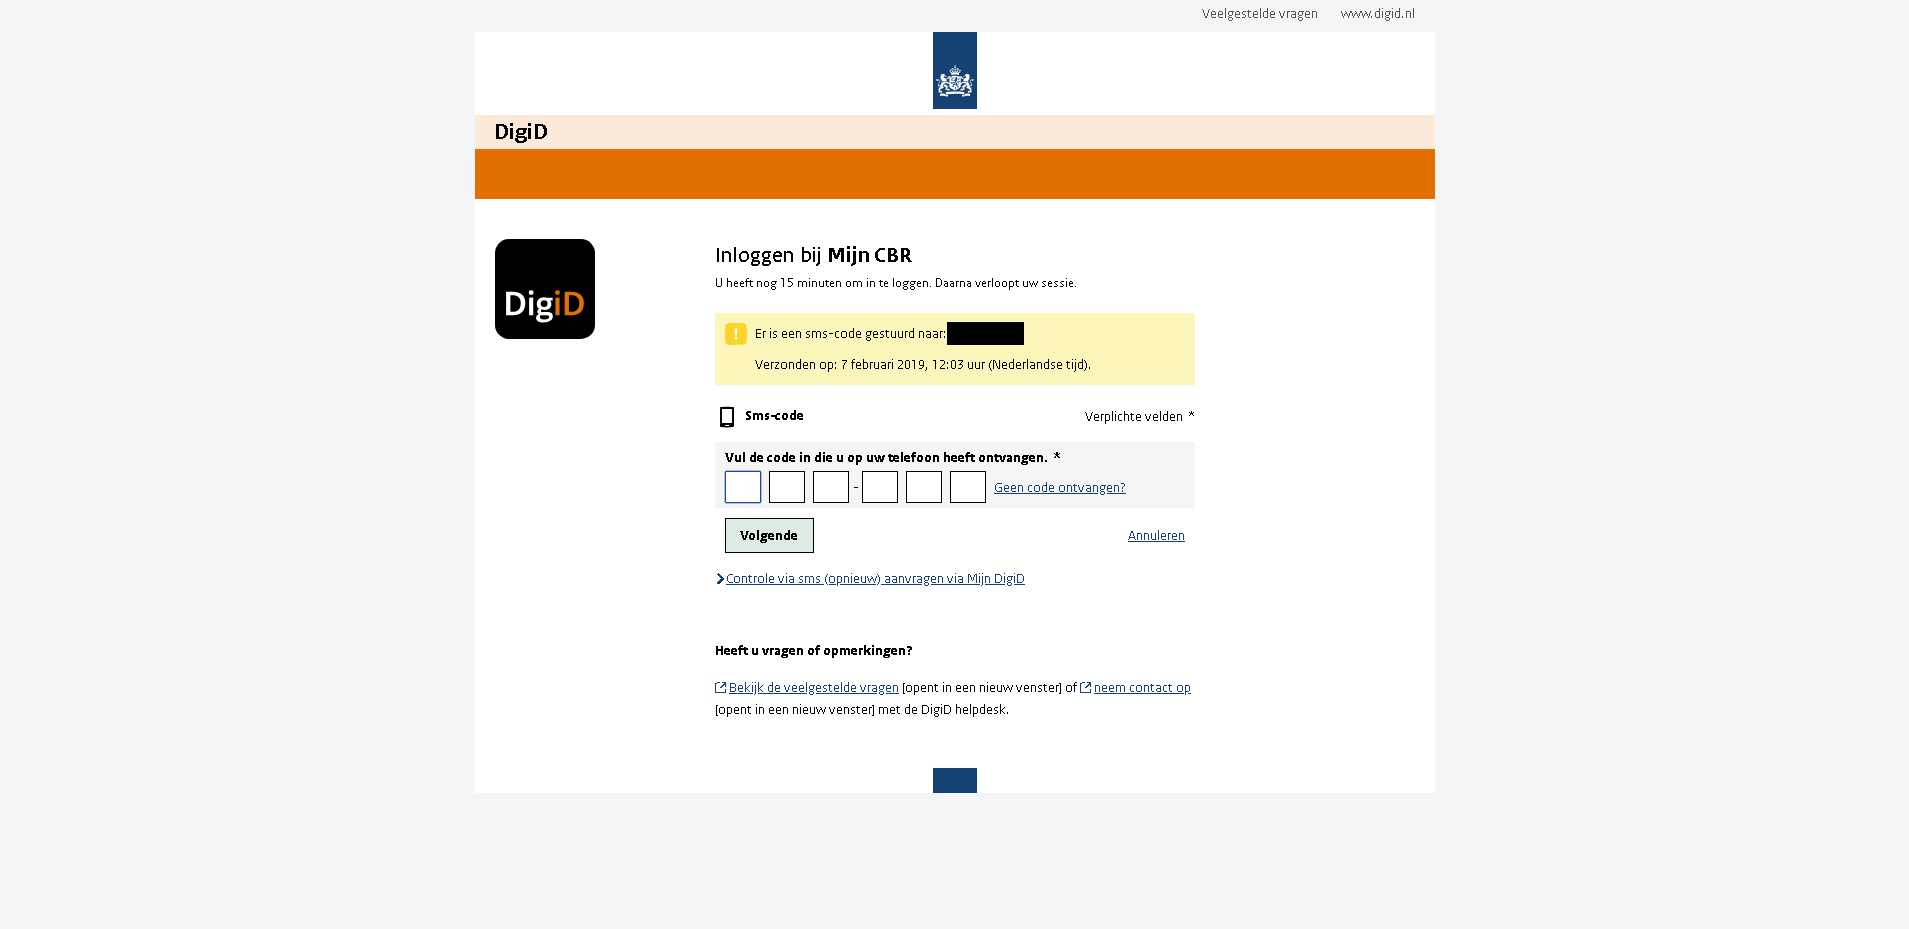
Task: Click the Sms-code section label
Action: [x=774, y=416]
